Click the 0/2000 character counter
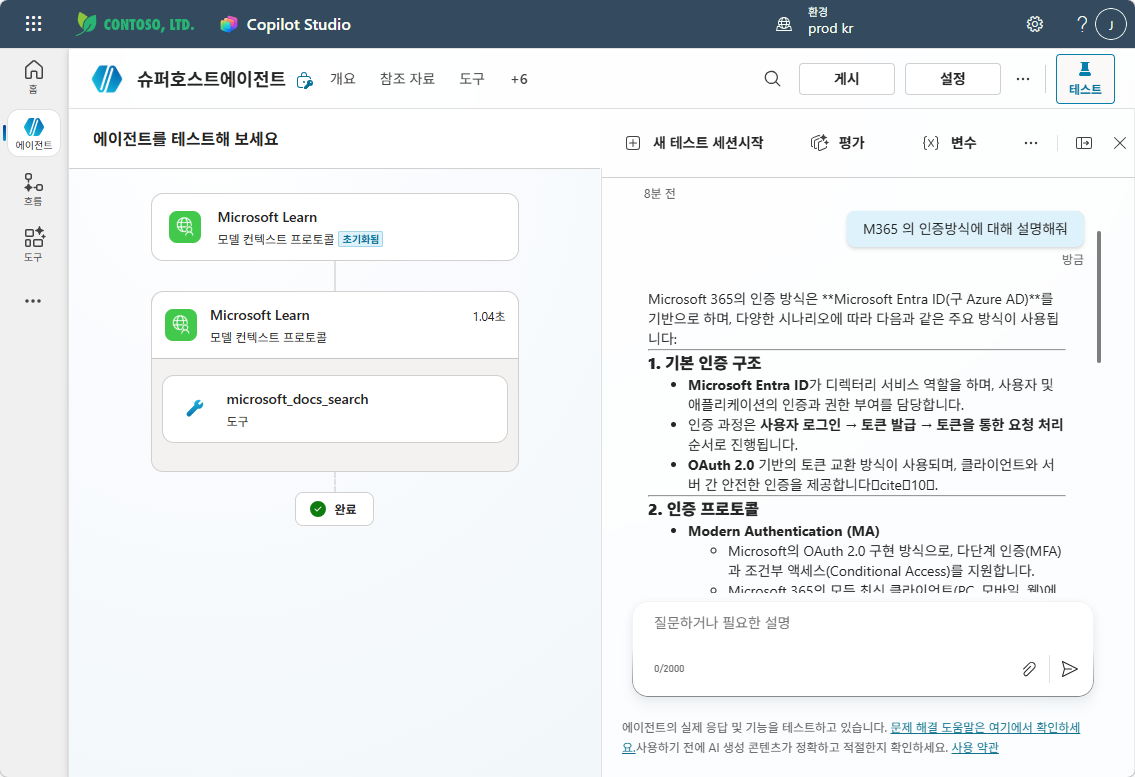1135x777 pixels. [x=669, y=669]
